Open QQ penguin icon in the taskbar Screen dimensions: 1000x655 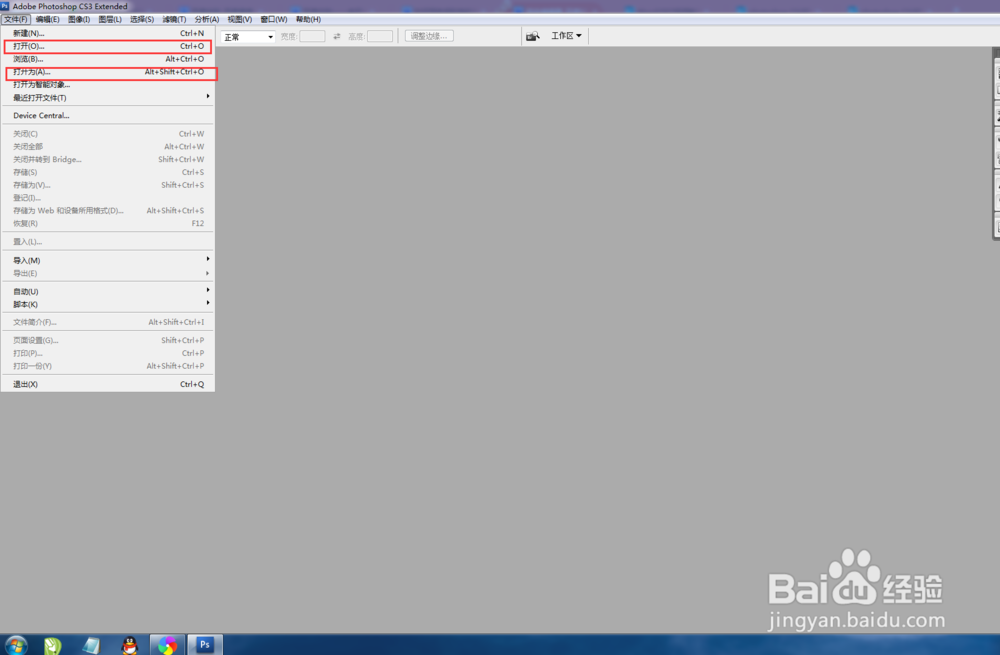[x=129, y=645]
